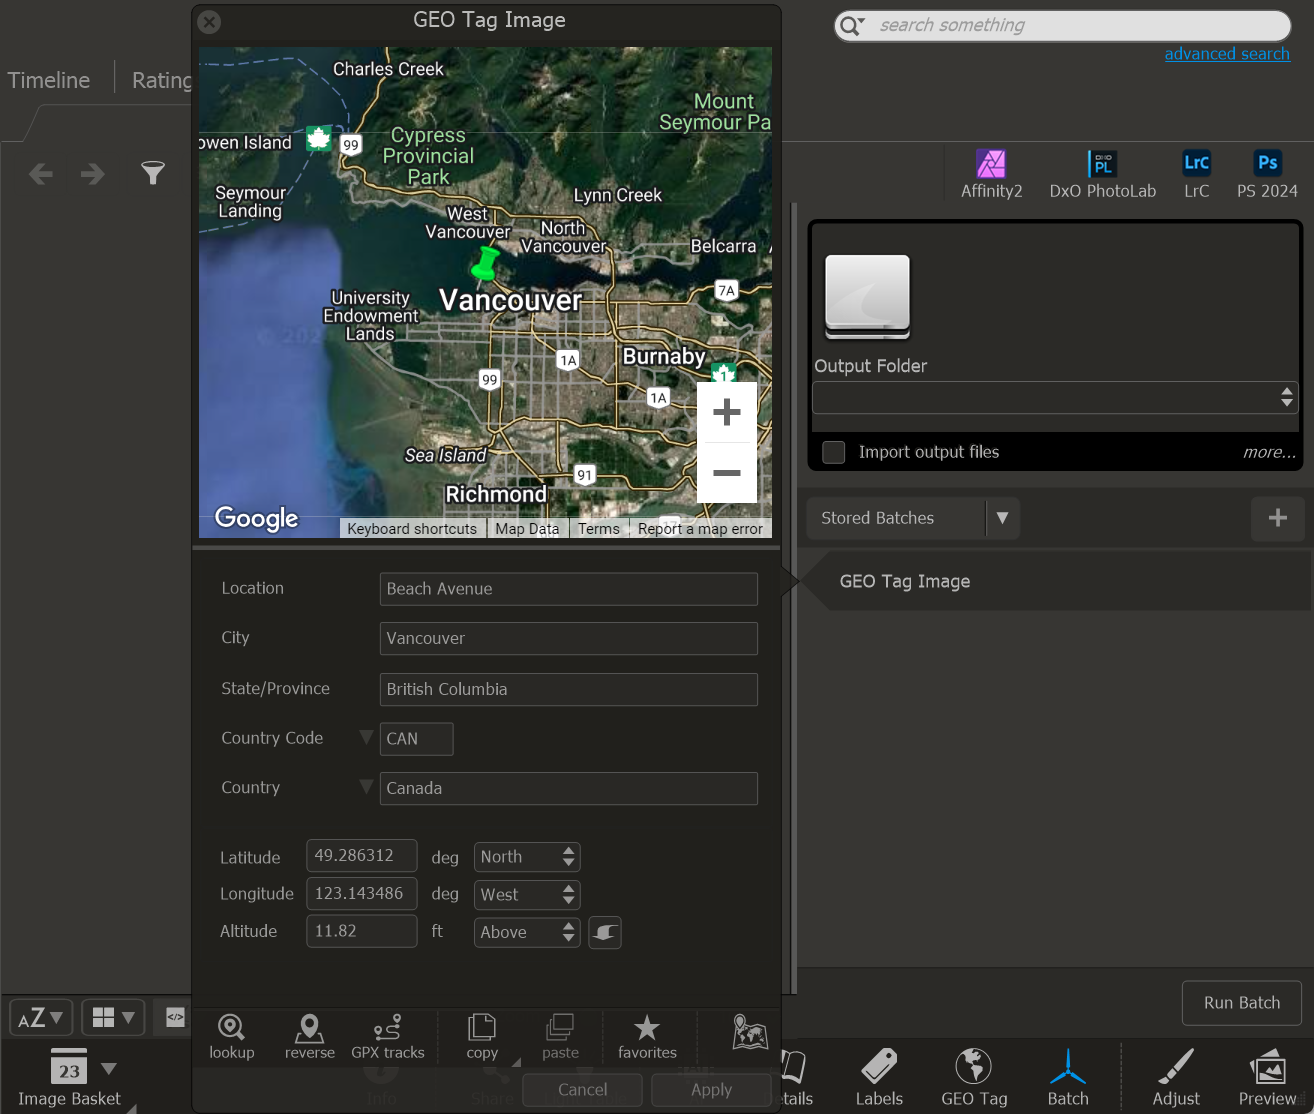Switch to the Timeline tab
Image resolution: width=1314 pixels, height=1114 pixels.
(x=49, y=80)
